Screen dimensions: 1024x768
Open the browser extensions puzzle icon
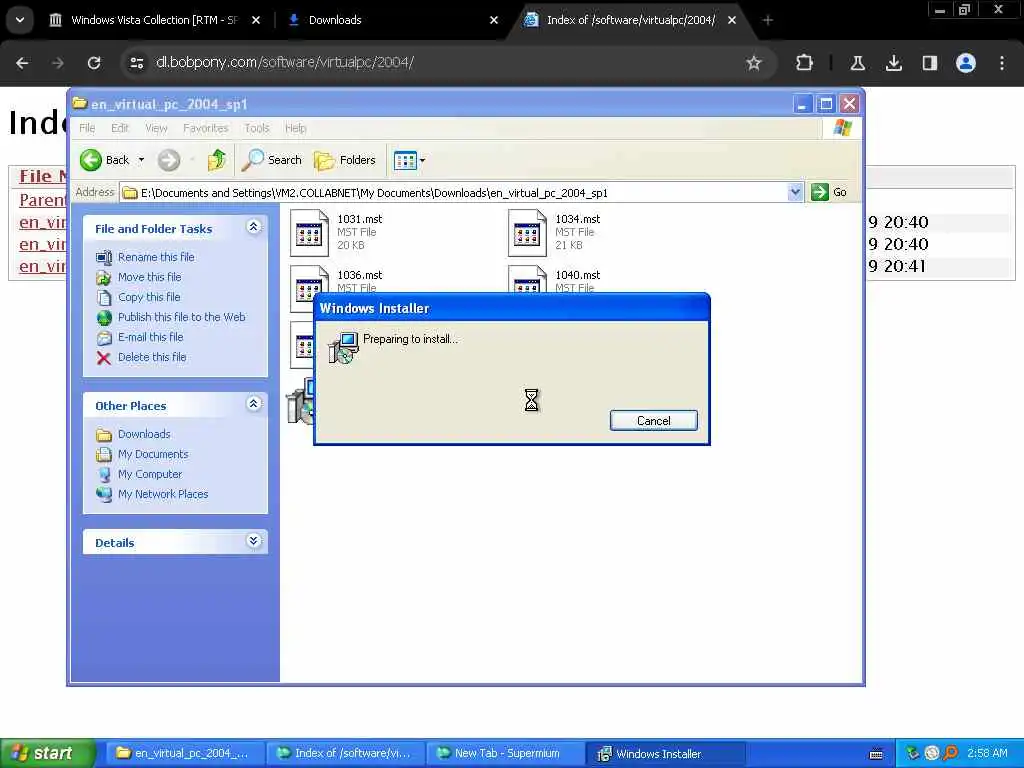coord(805,63)
